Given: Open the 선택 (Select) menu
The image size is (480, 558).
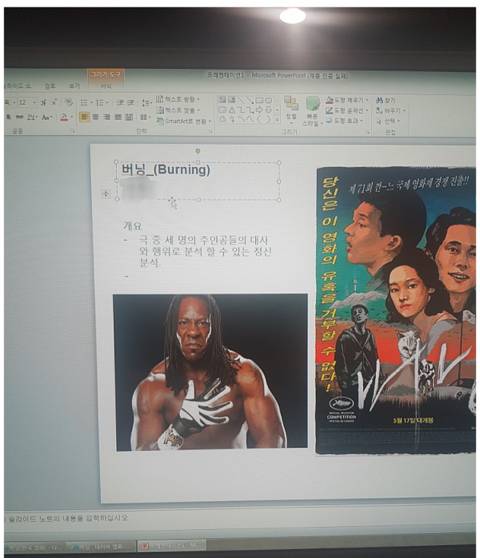Looking at the screenshot, I should 388,121.
